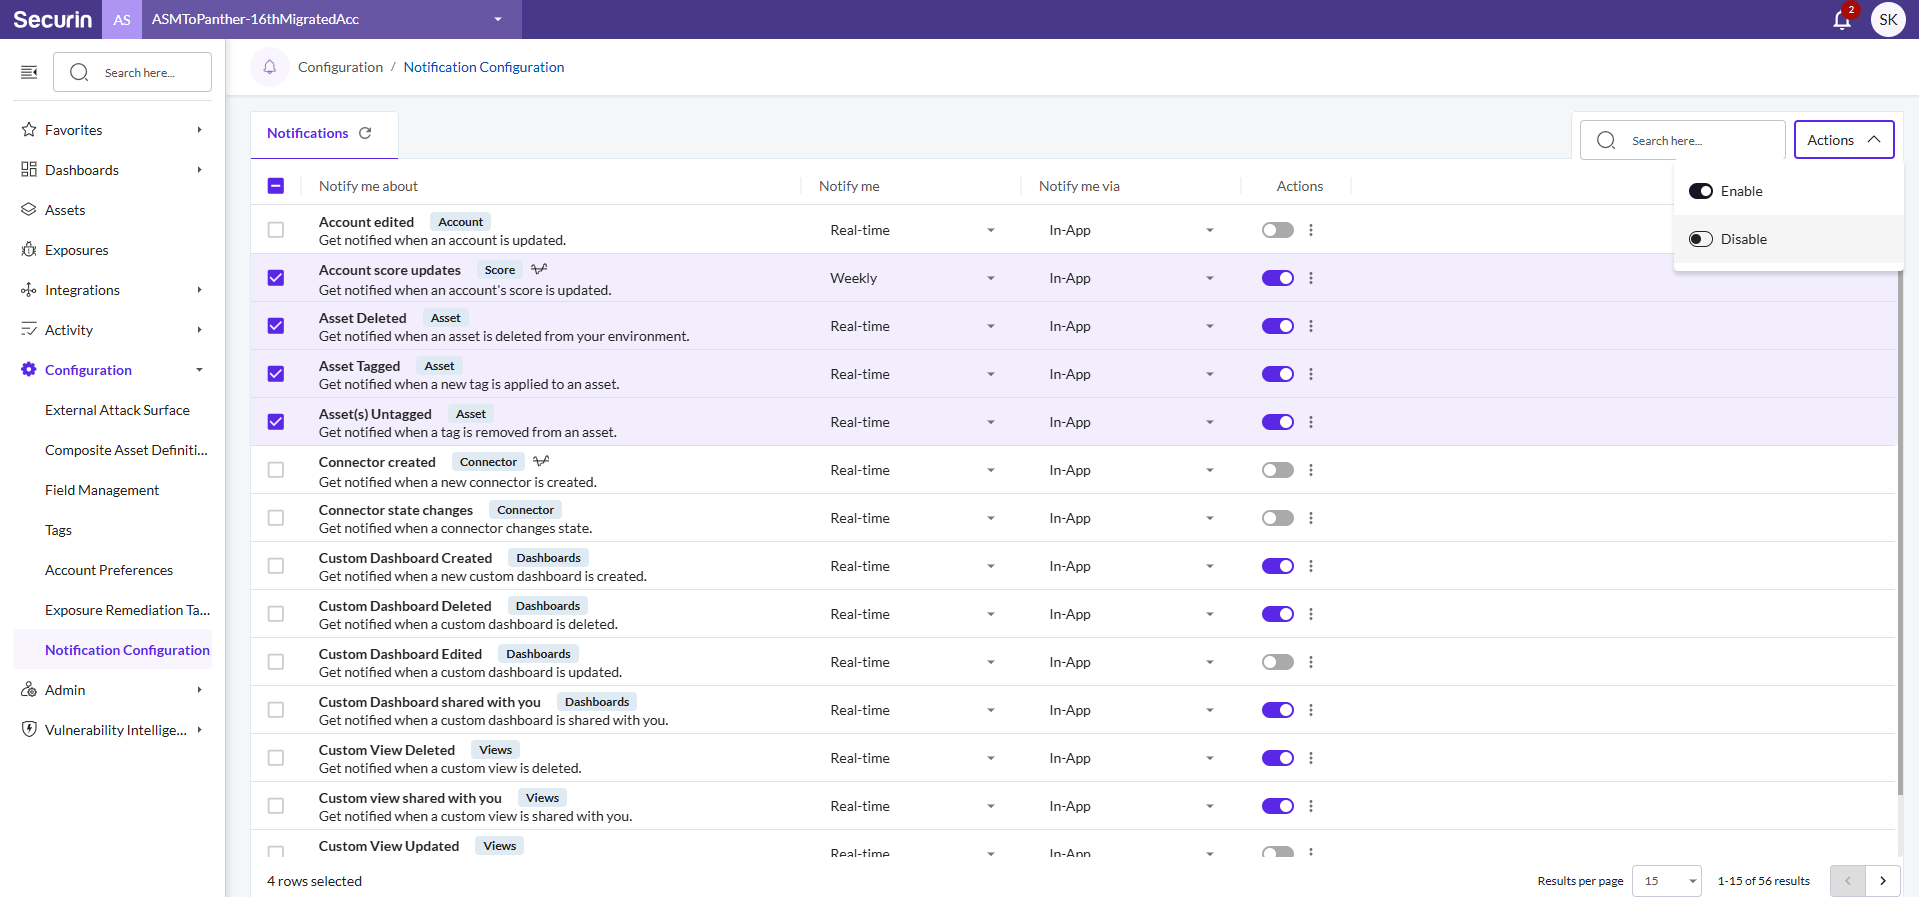Screen dimensions: 1919x897
Task: Go to next results page
Action: [x=1883, y=881]
